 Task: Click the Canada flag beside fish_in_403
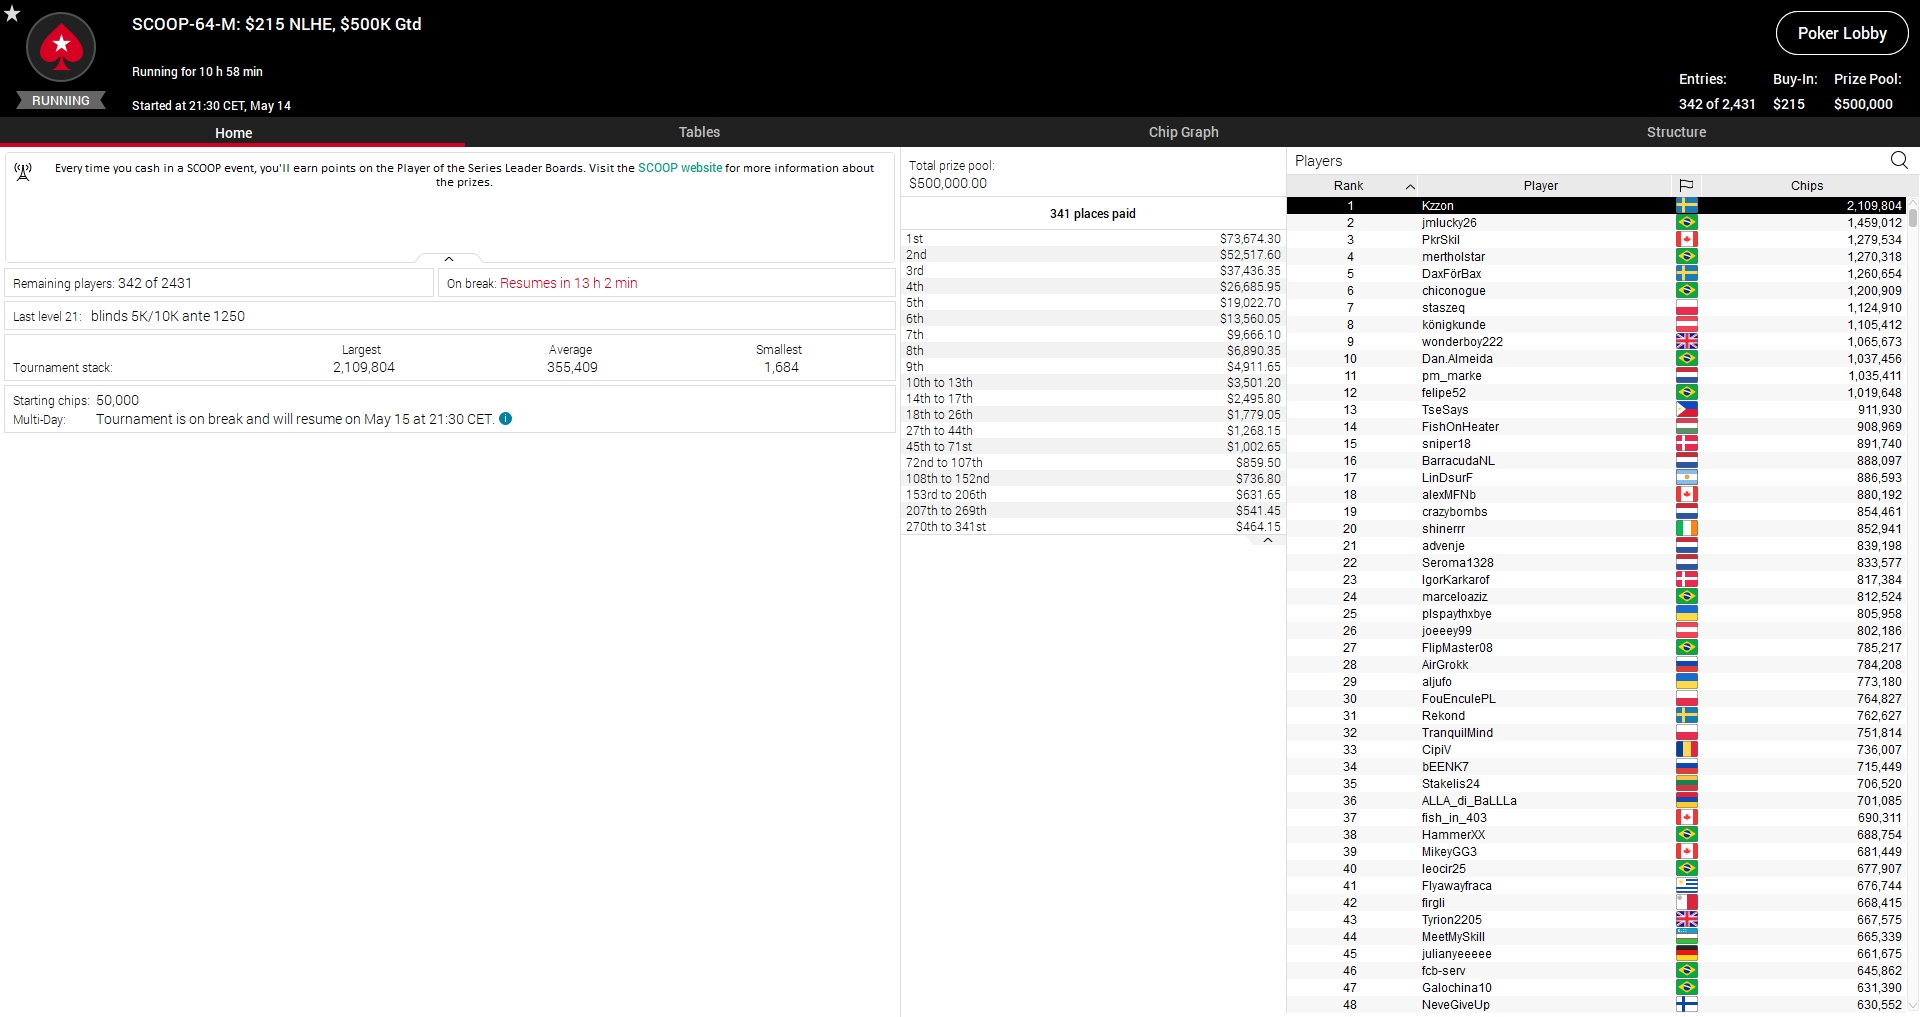pos(1687,818)
